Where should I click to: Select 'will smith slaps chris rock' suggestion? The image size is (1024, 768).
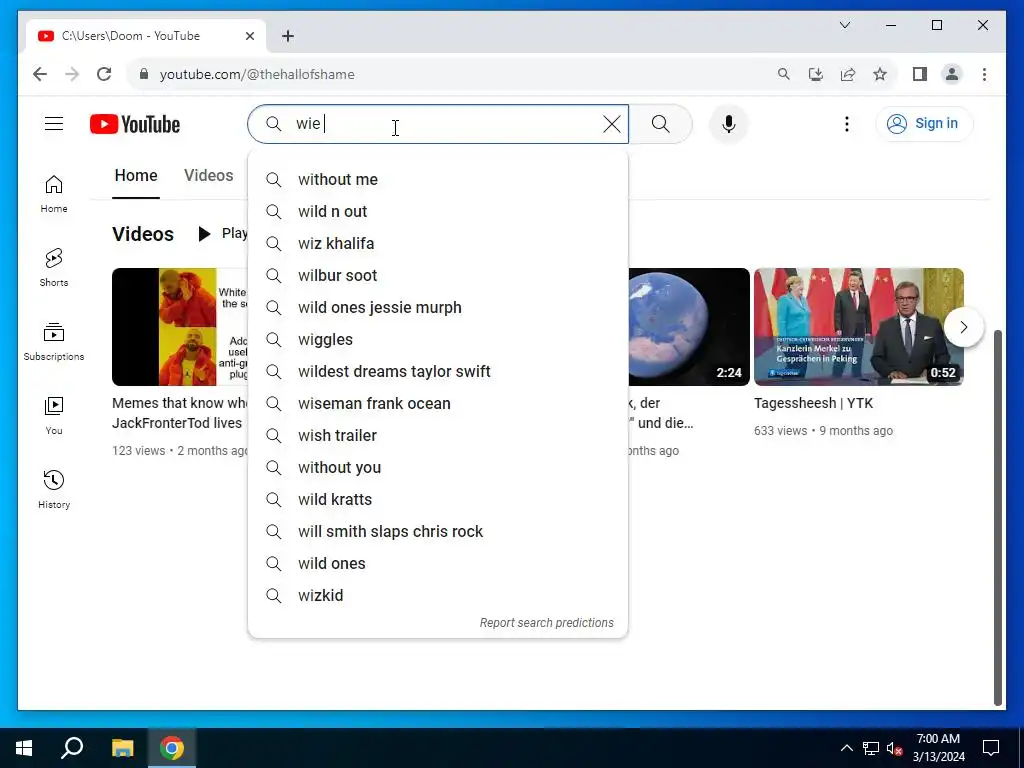[x=438, y=532]
